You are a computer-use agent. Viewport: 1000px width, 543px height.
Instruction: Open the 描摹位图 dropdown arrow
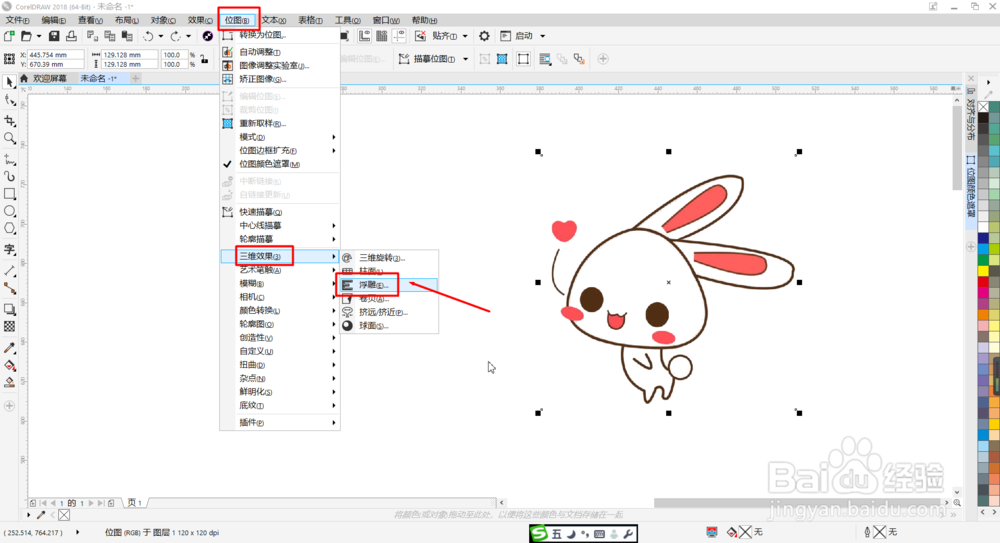pyautogui.click(x=465, y=59)
